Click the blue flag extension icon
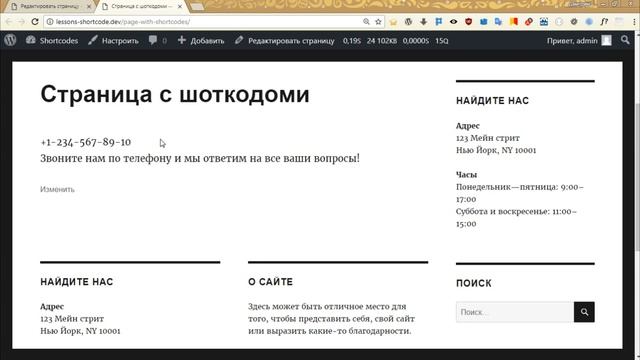This screenshot has width=640, height=360. (x=438, y=22)
